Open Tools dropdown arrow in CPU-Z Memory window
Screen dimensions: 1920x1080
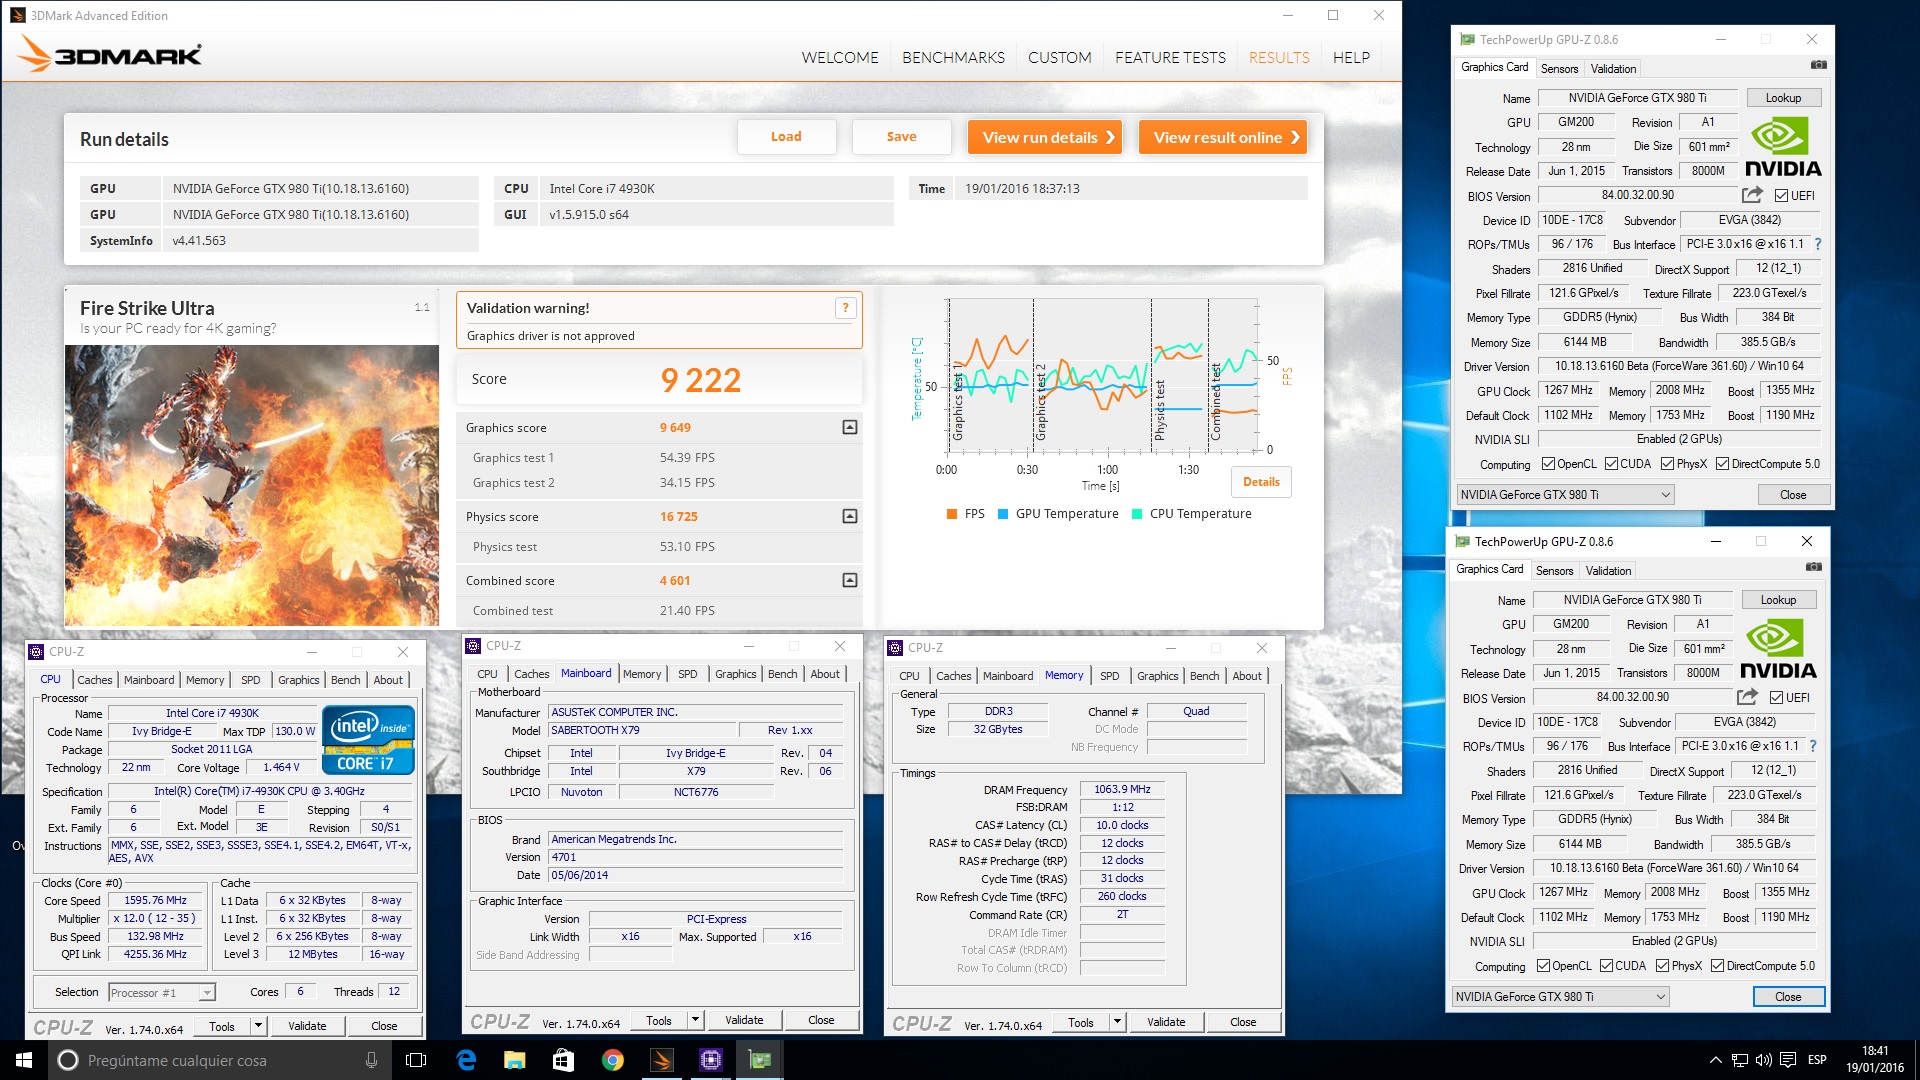1117,1022
